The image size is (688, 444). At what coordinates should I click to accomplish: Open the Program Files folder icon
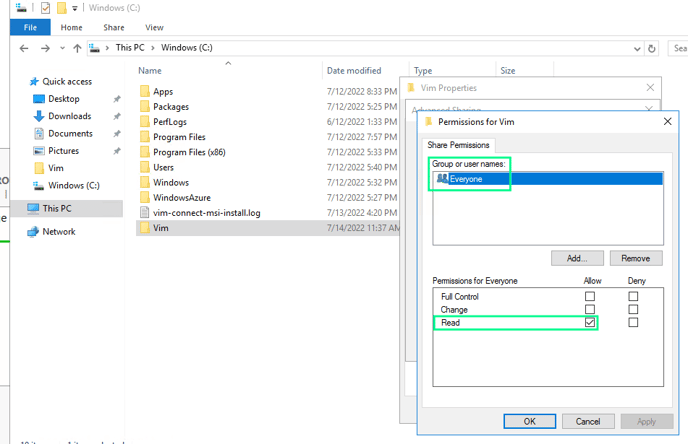[x=144, y=137]
